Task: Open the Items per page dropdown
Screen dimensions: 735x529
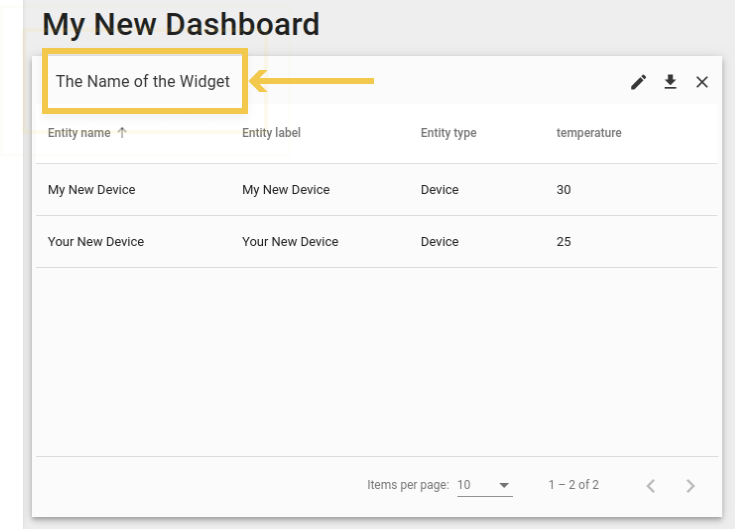Action: click(x=485, y=485)
